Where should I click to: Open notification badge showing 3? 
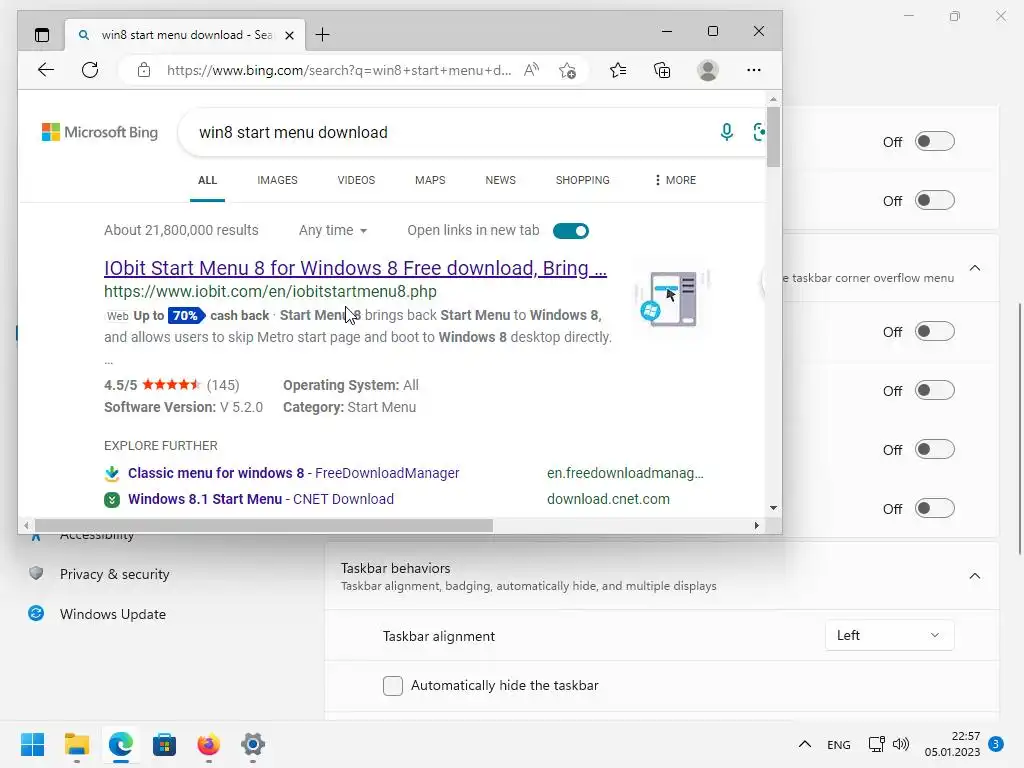pyautogui.click(x=996, y=744)
